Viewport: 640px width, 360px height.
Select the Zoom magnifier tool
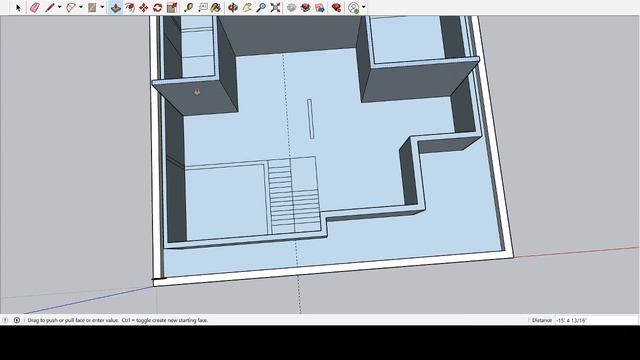tap(261, 7)
